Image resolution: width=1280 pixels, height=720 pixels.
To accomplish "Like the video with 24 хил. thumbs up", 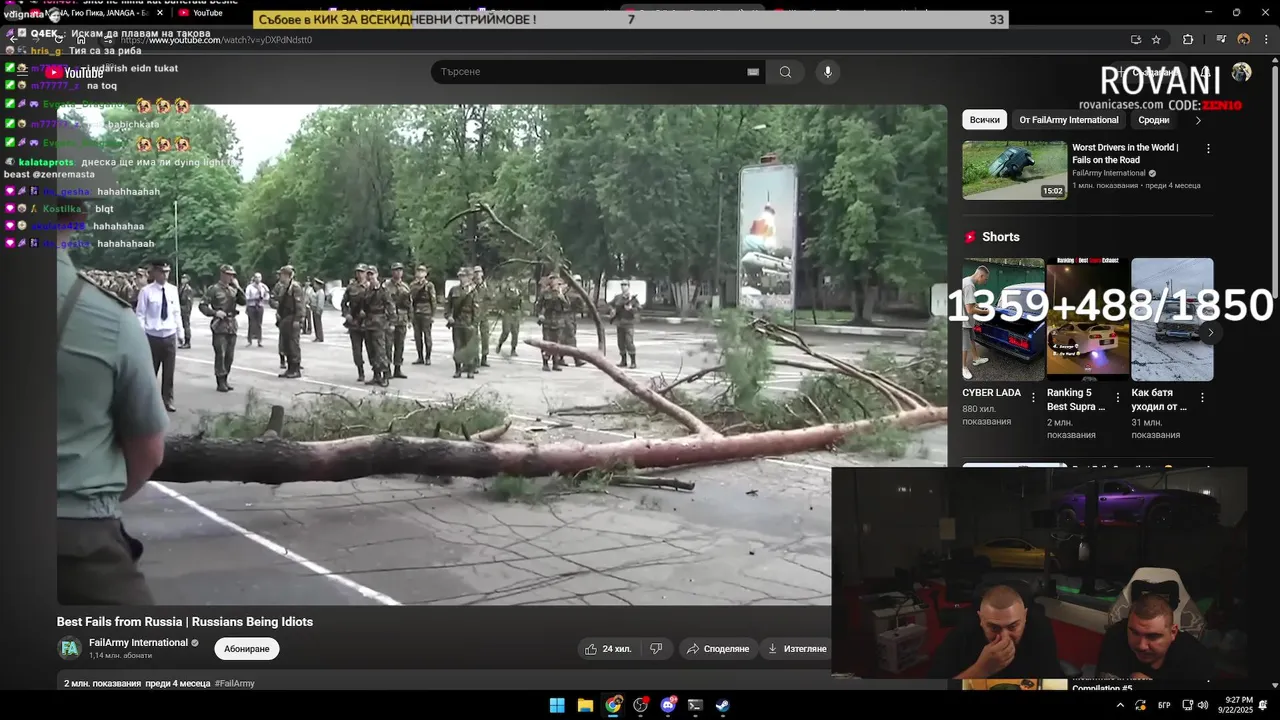I will 608,649.
